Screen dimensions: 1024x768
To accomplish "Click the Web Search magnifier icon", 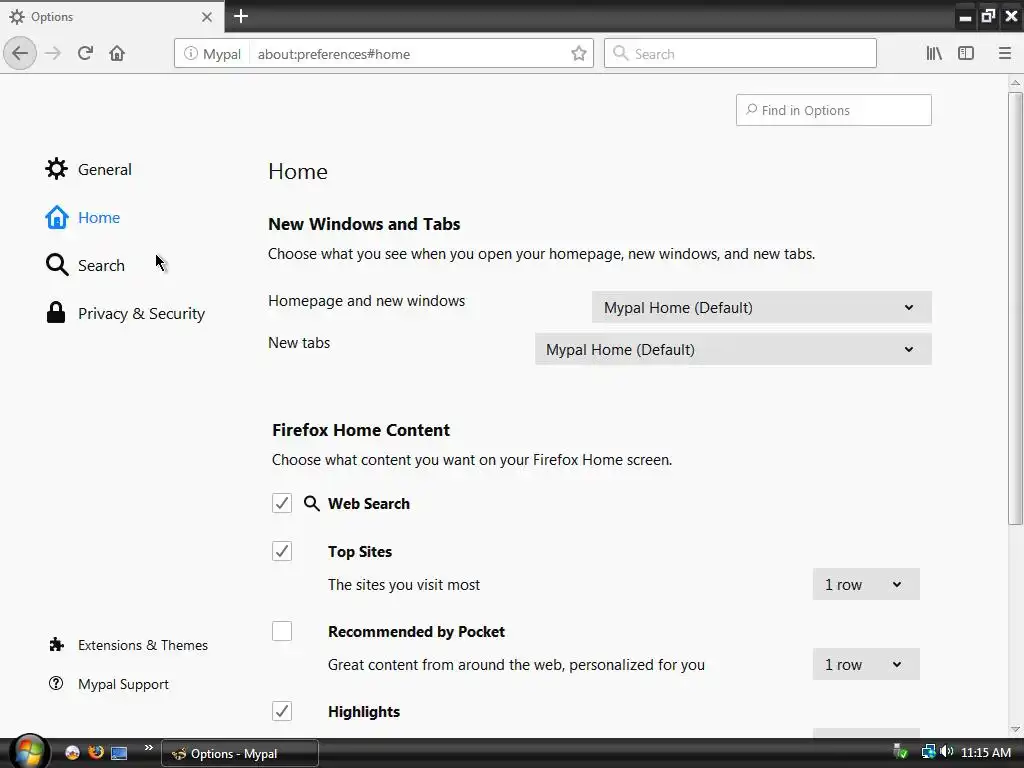I will coord(312,504).
